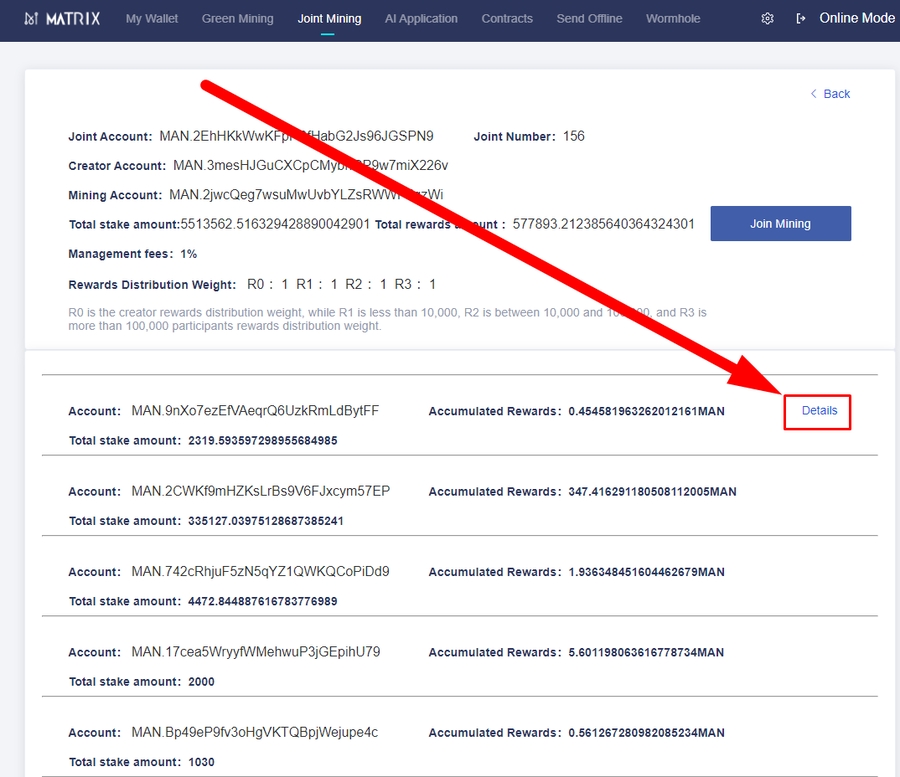Open the Green Mining section
Viewport: 900px width, 777px height.
(x=237, y=18)
